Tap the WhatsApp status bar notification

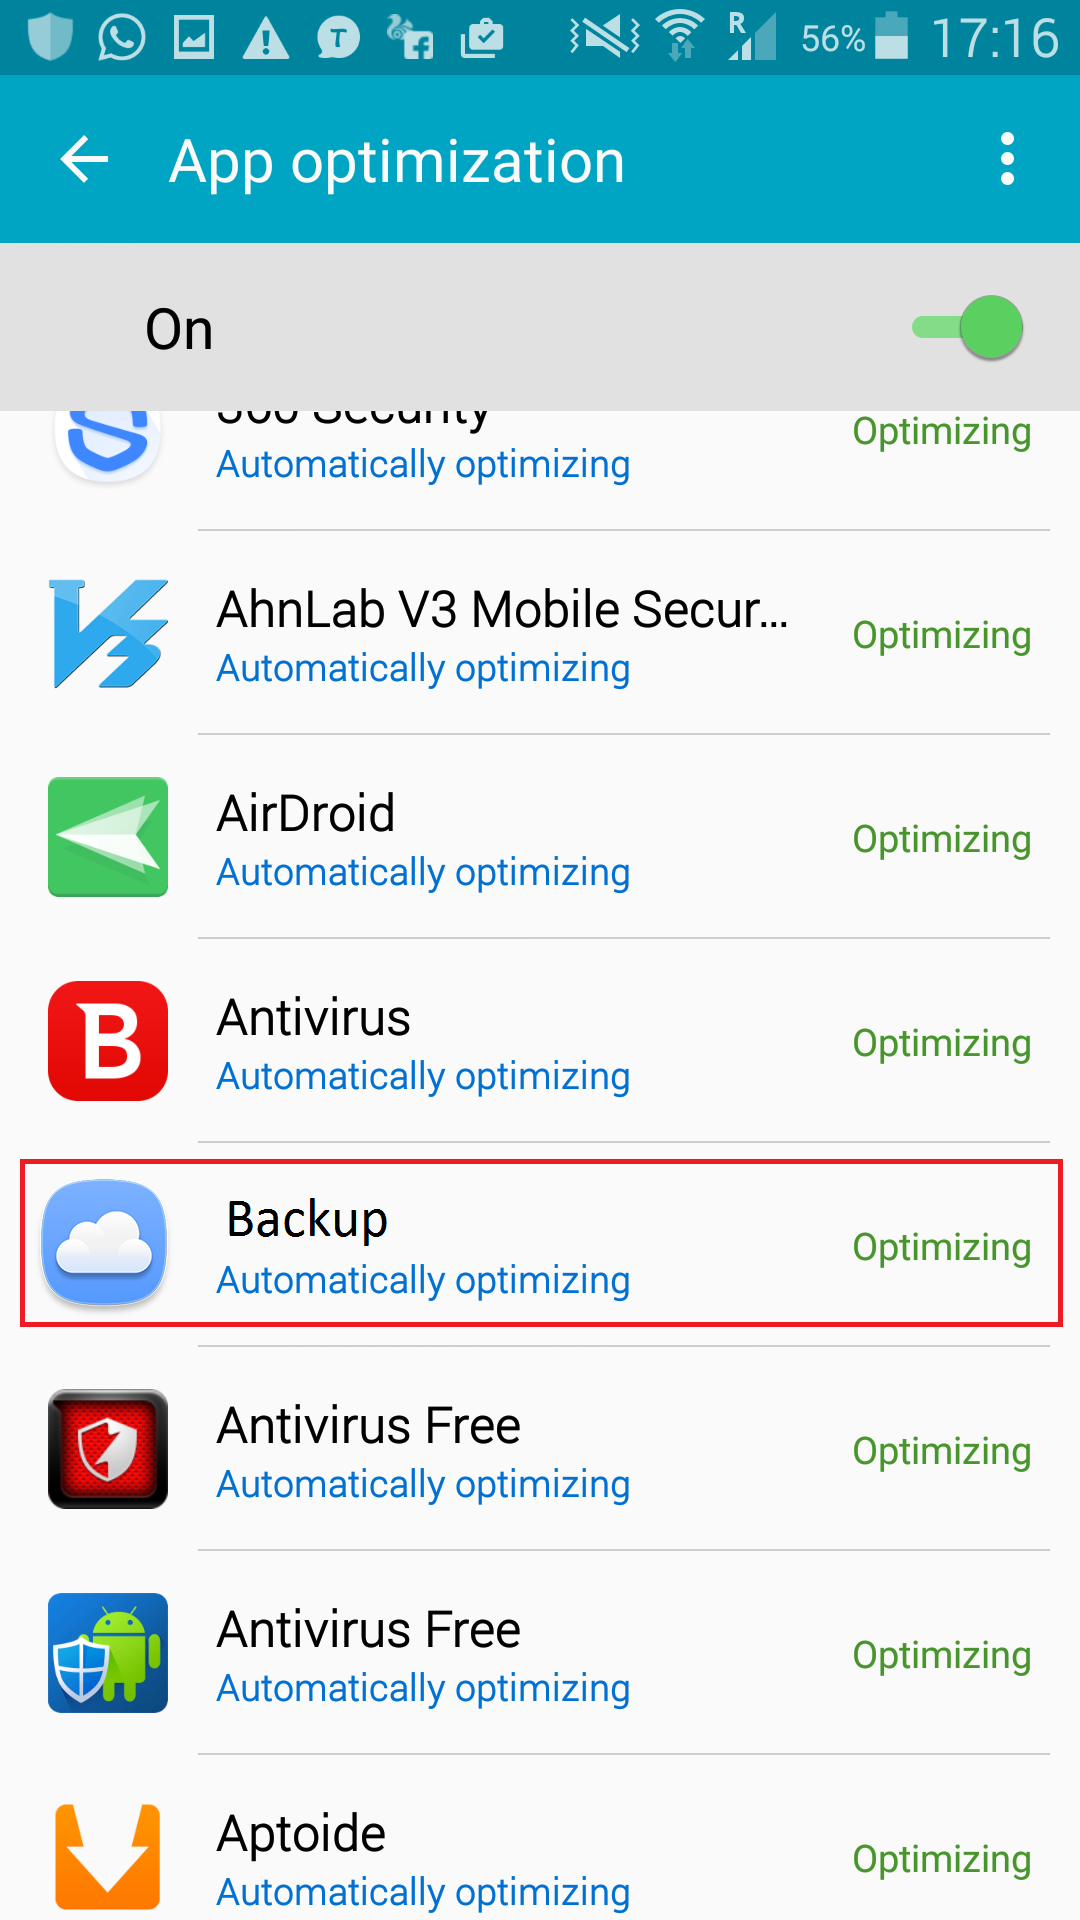coord(121,38)
